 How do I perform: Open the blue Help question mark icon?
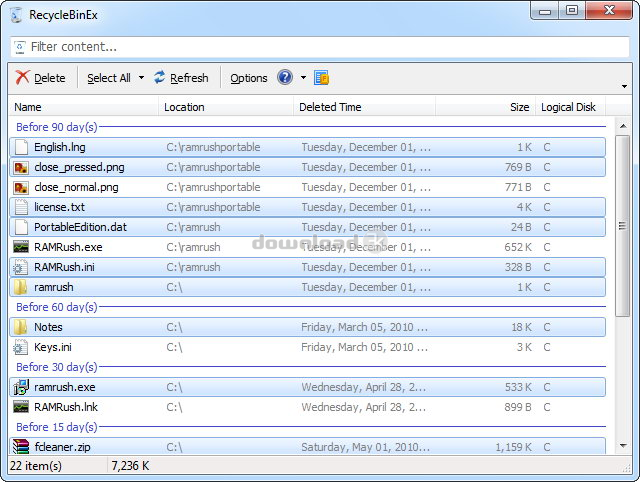click(285, 77)
